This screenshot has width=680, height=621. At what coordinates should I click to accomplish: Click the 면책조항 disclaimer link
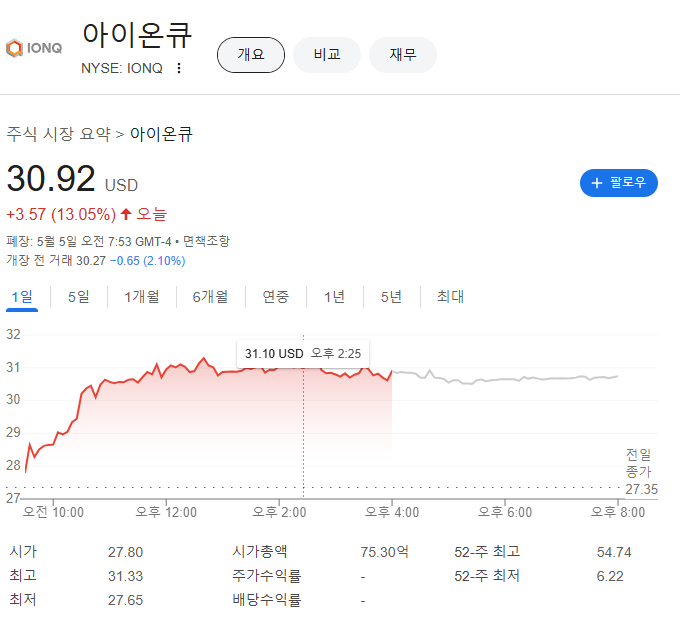[206, 241]
